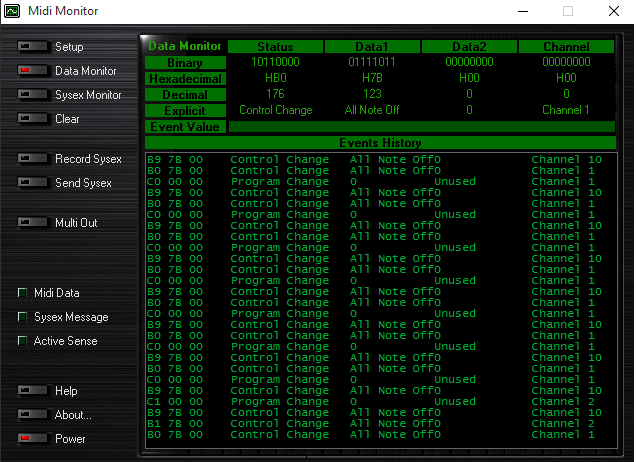Click the Explicit row label
Screen dimensions: 637x462
[185, 111]
